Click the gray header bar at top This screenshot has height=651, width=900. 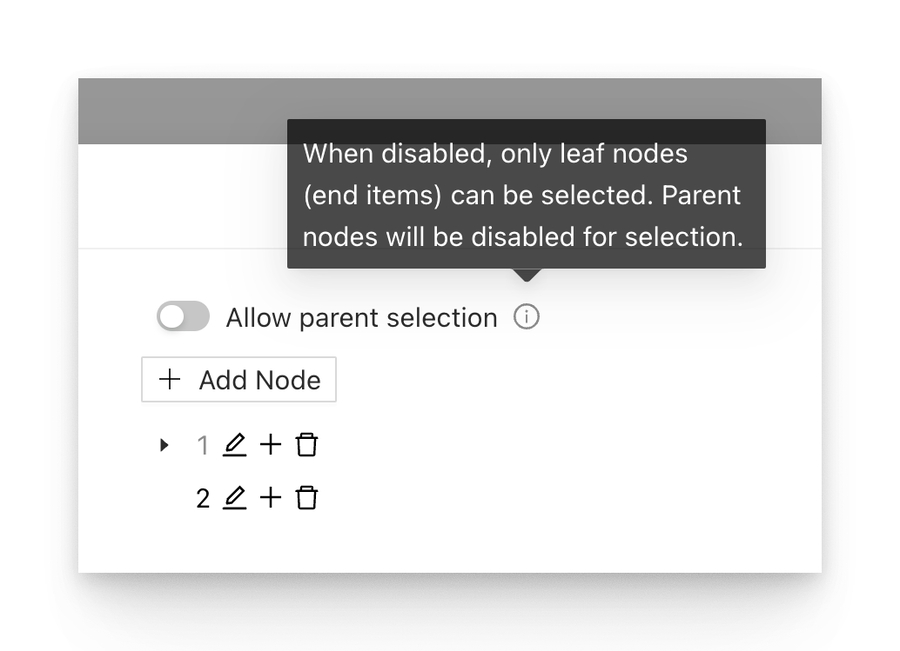(180, 111)
